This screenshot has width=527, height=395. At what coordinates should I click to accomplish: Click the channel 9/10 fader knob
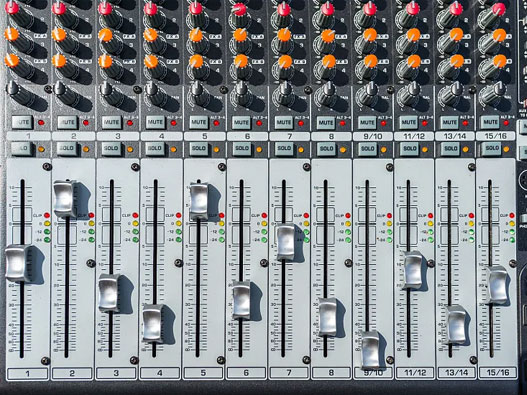[x=371, y=350]
